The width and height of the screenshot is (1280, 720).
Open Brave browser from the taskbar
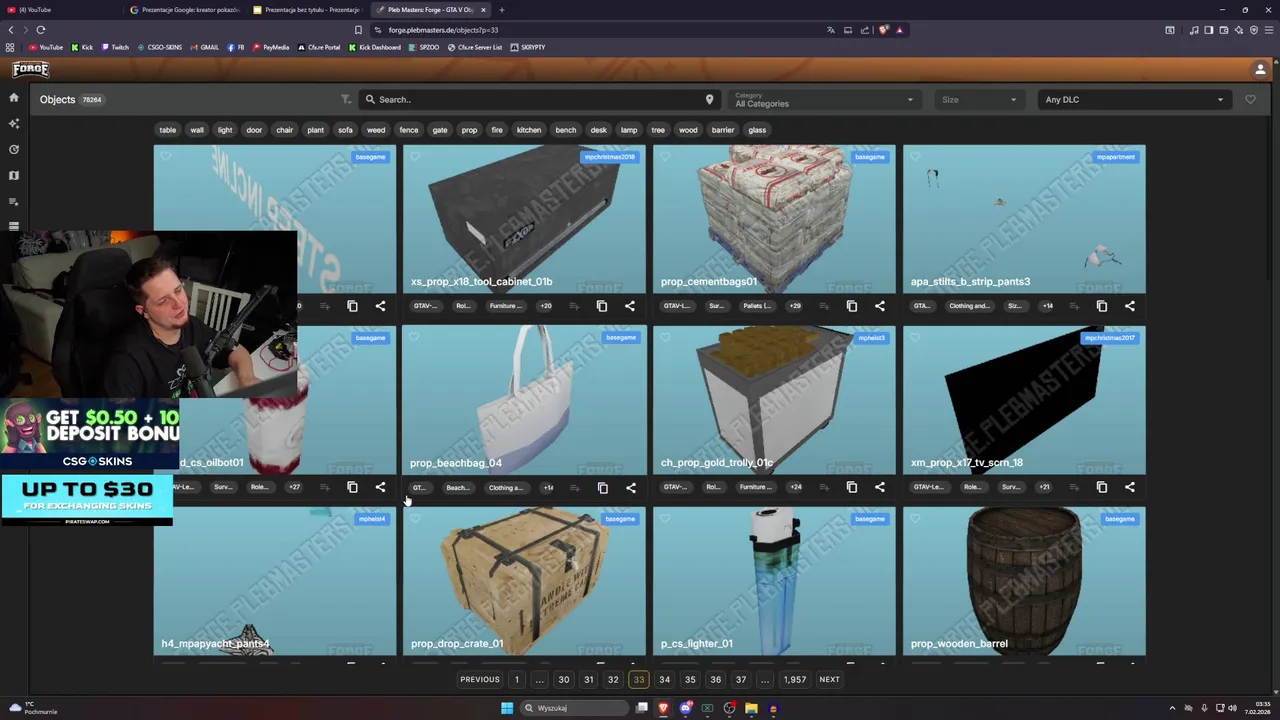663,708
